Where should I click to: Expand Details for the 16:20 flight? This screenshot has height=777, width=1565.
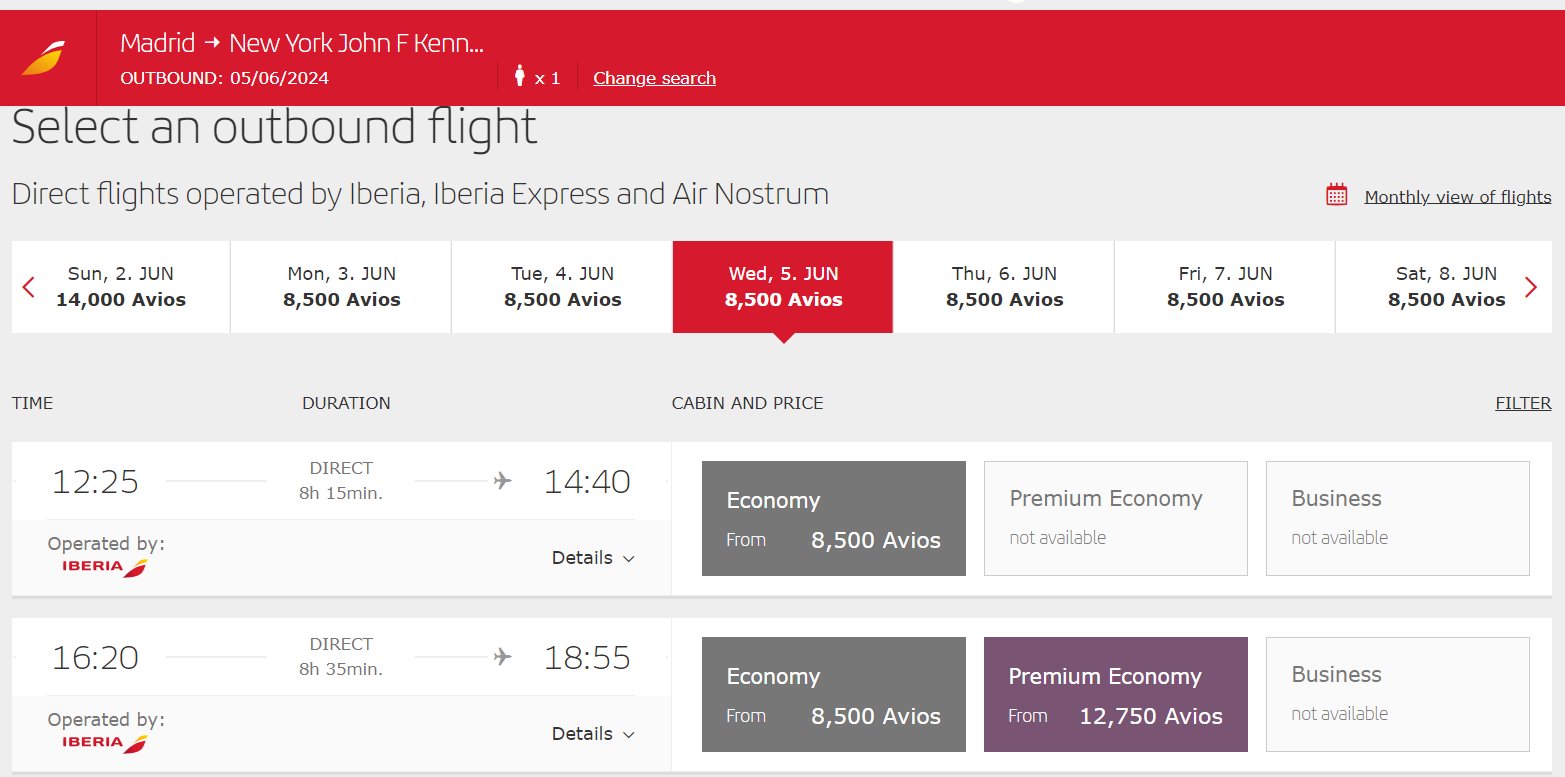tap(593, 734)
